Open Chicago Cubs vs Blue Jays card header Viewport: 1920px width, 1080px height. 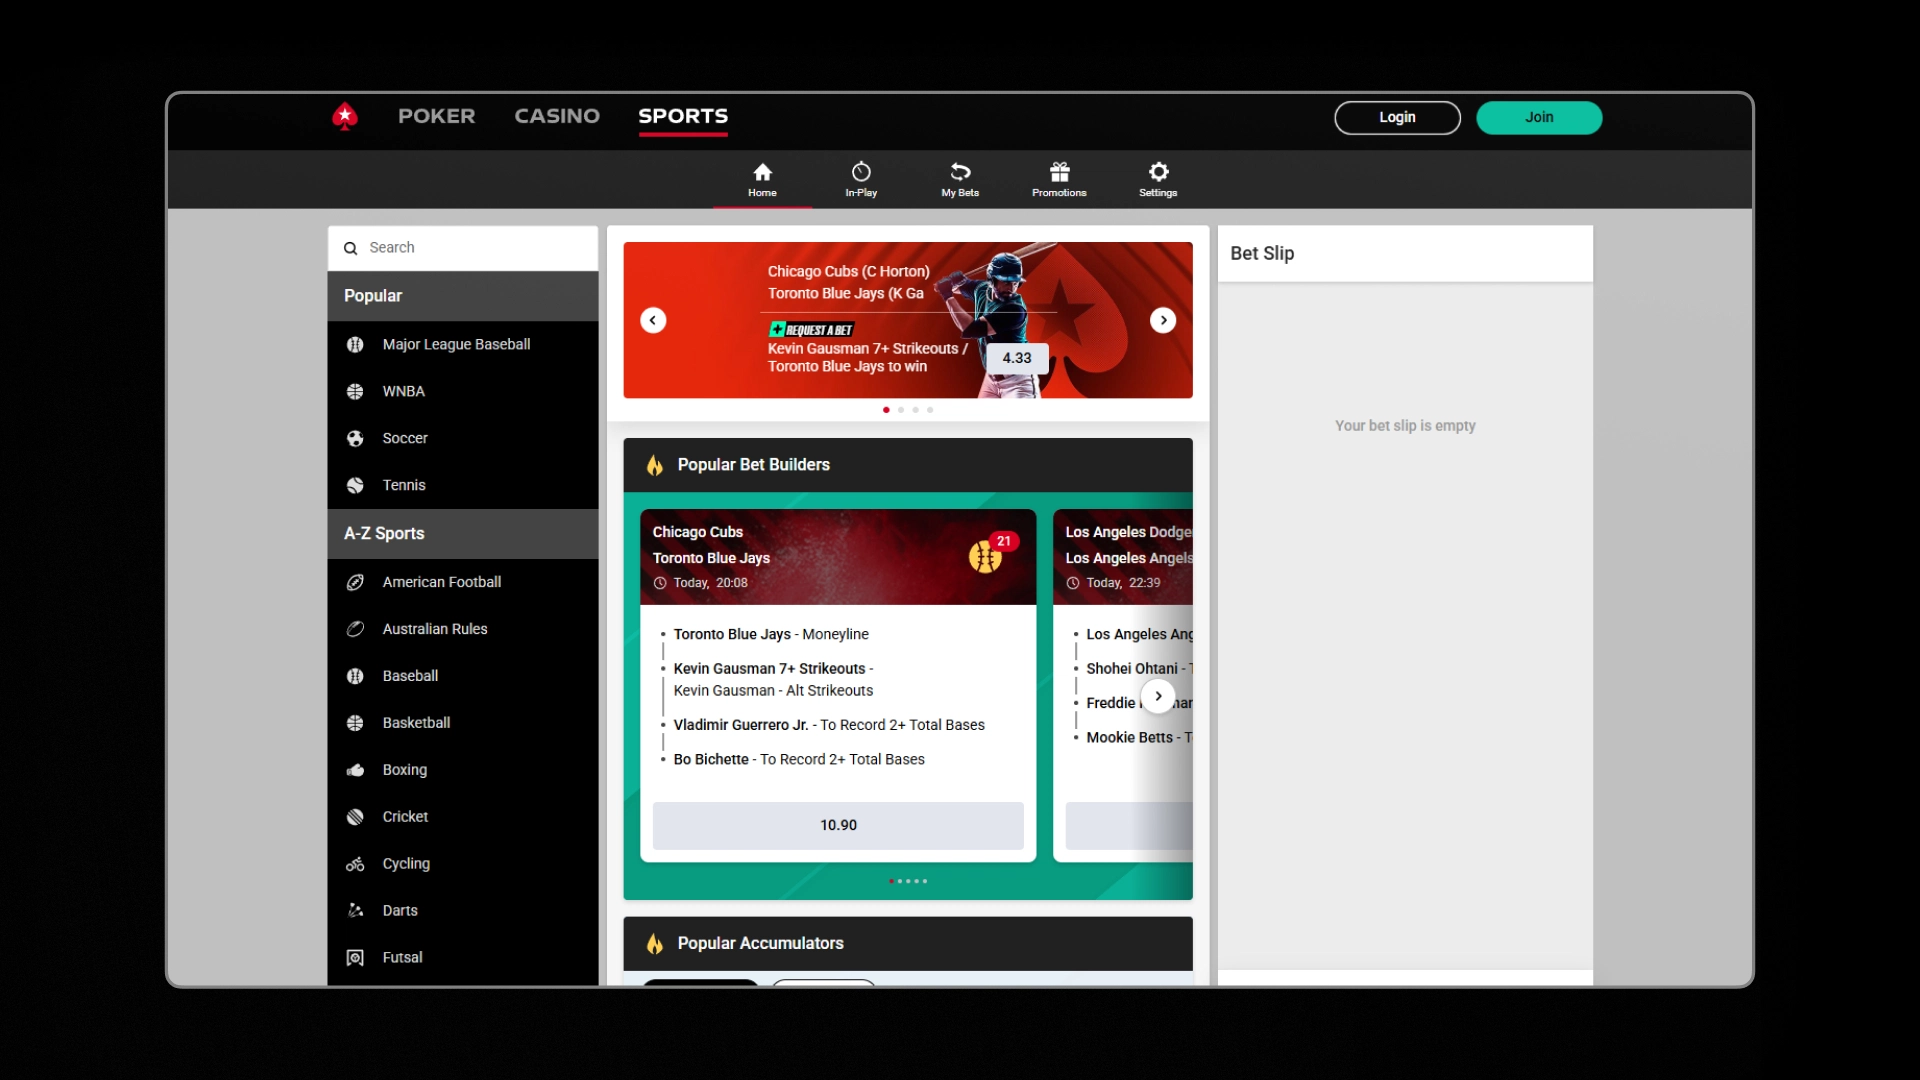(x=838, y=557)
